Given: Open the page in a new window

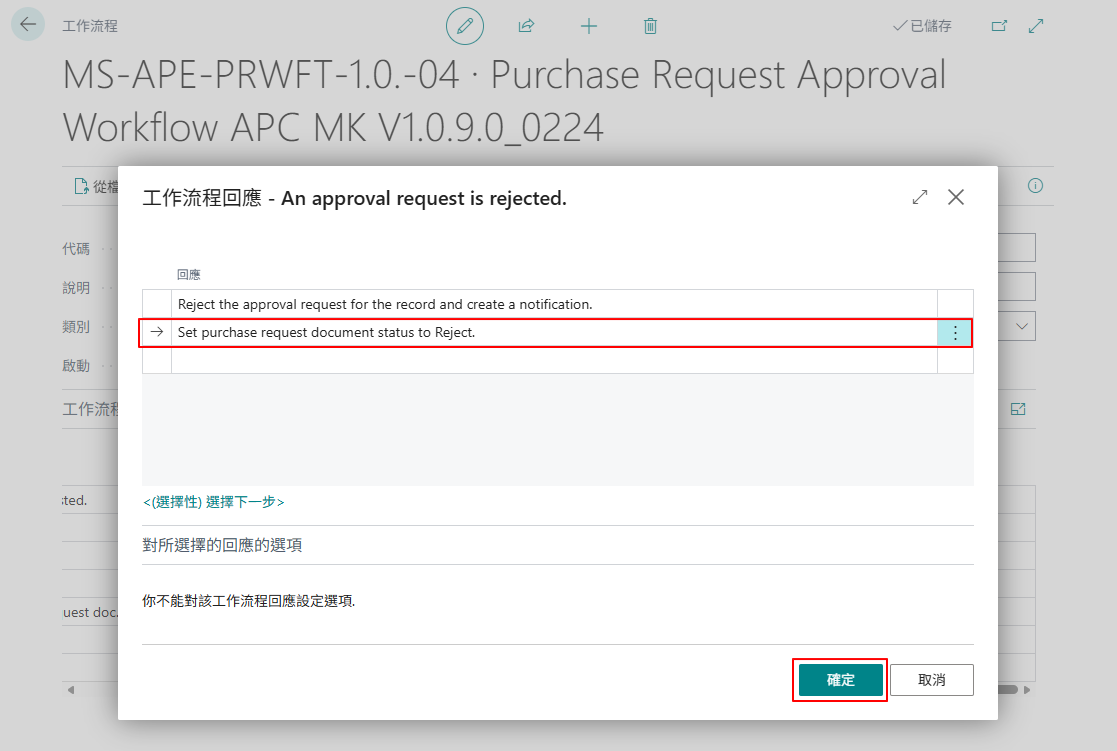Looking at the screenshot, I should click(999, 26).
